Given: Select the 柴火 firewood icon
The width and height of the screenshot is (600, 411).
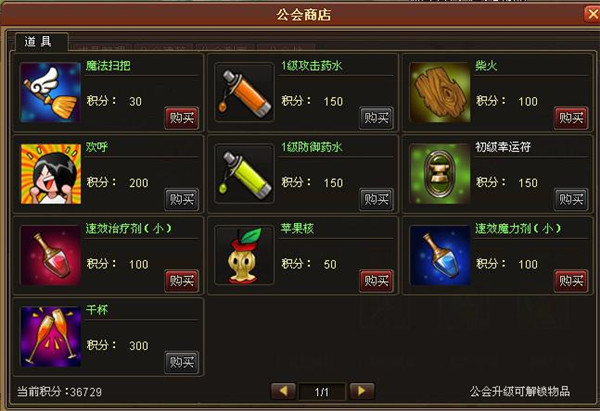Looking at the screenshot, I should (x=440, y=93).
